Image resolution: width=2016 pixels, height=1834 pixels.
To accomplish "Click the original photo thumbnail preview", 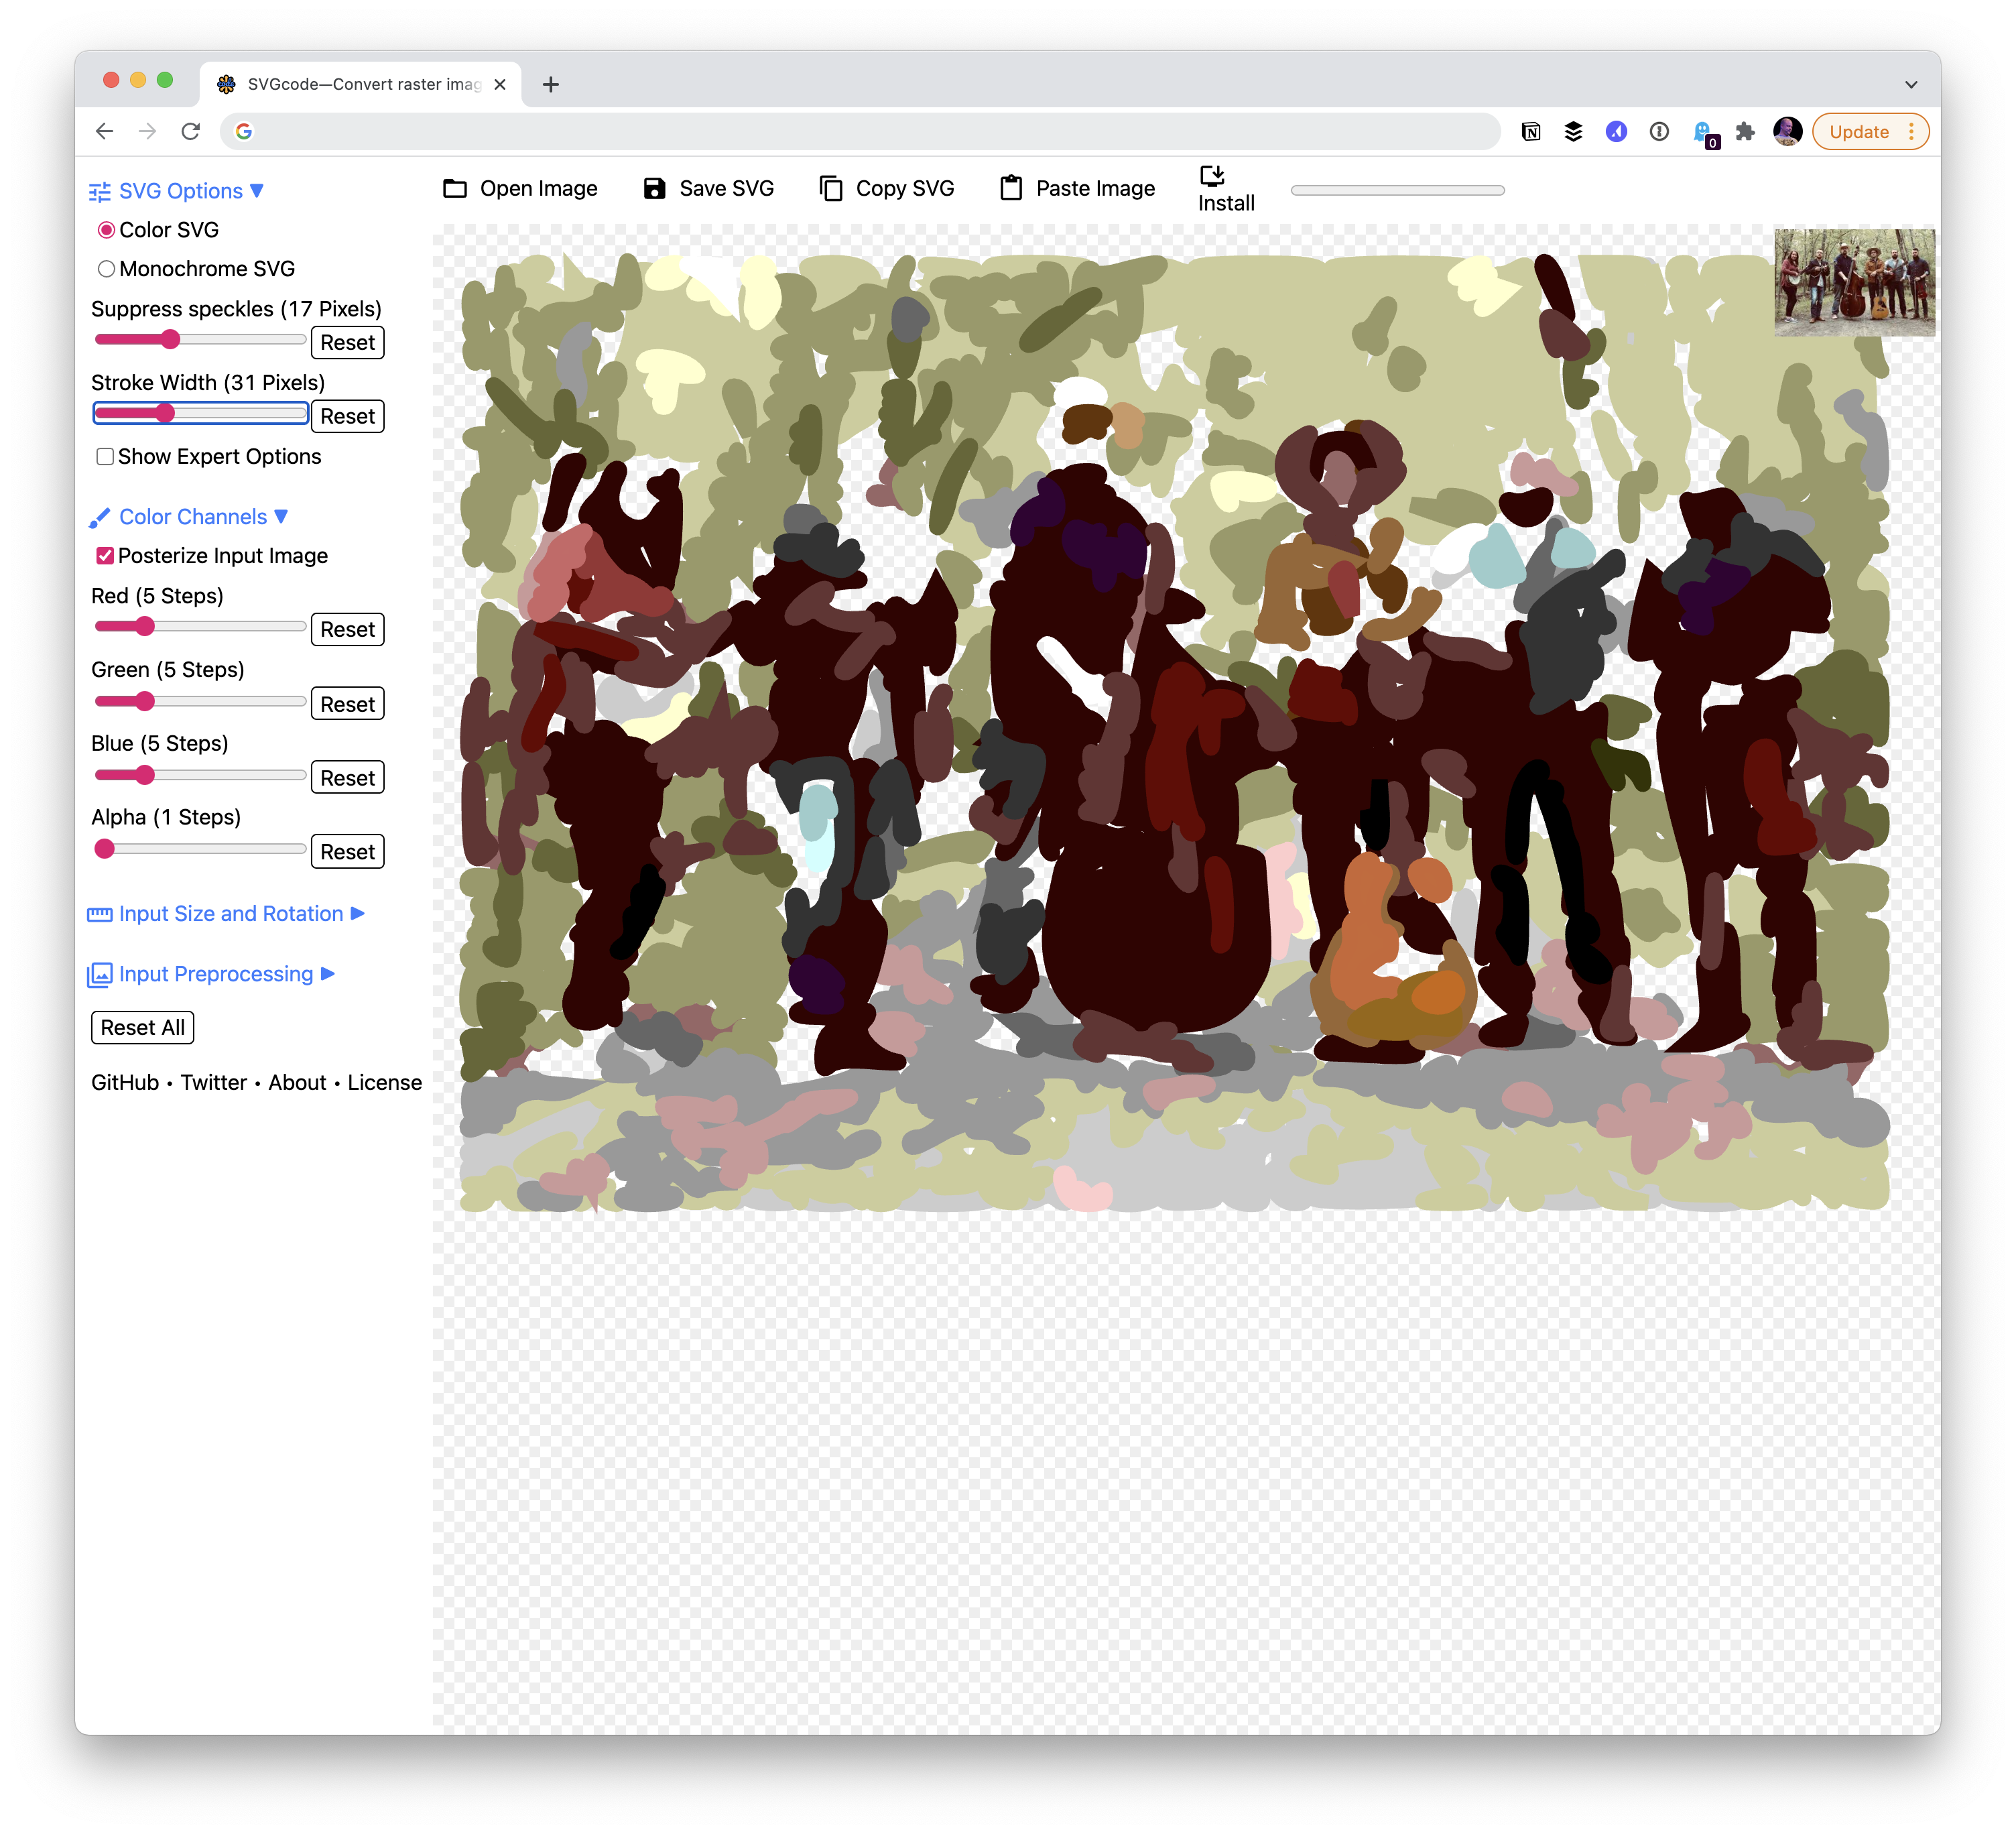I will pos(1854,283).
